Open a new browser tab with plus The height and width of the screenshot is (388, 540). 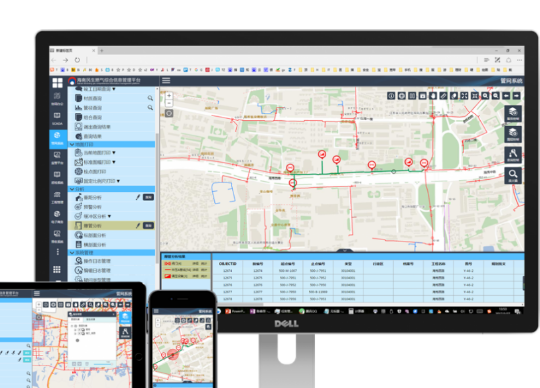click(x=102, y=50)
